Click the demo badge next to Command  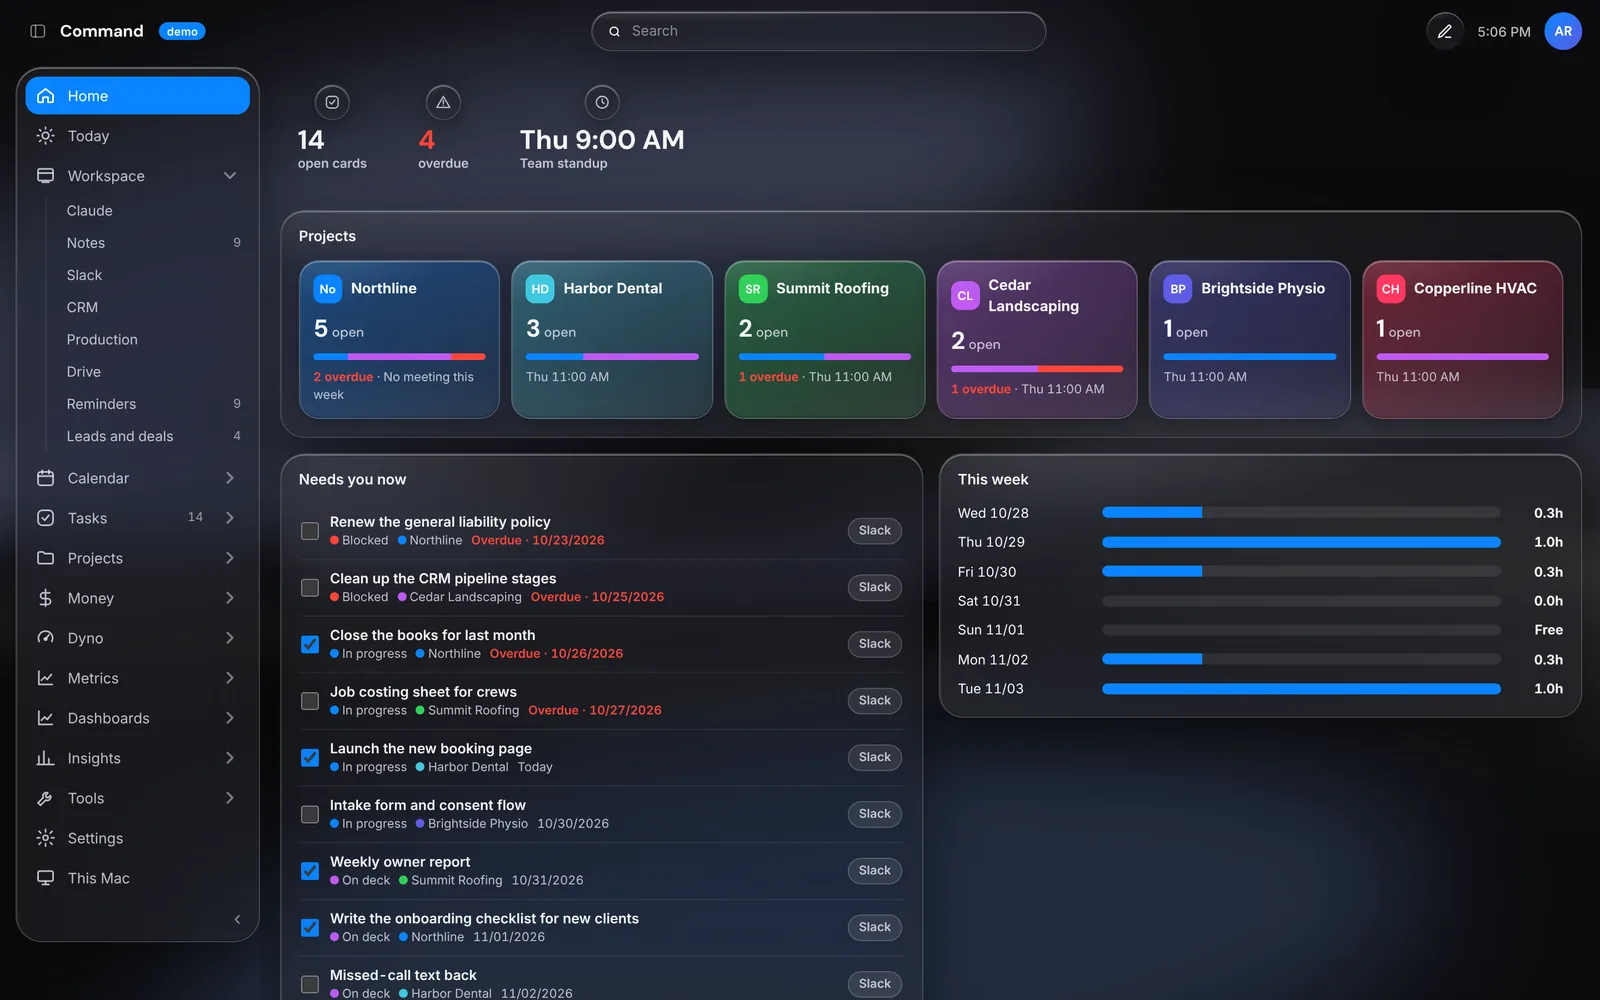click(182, 32)
